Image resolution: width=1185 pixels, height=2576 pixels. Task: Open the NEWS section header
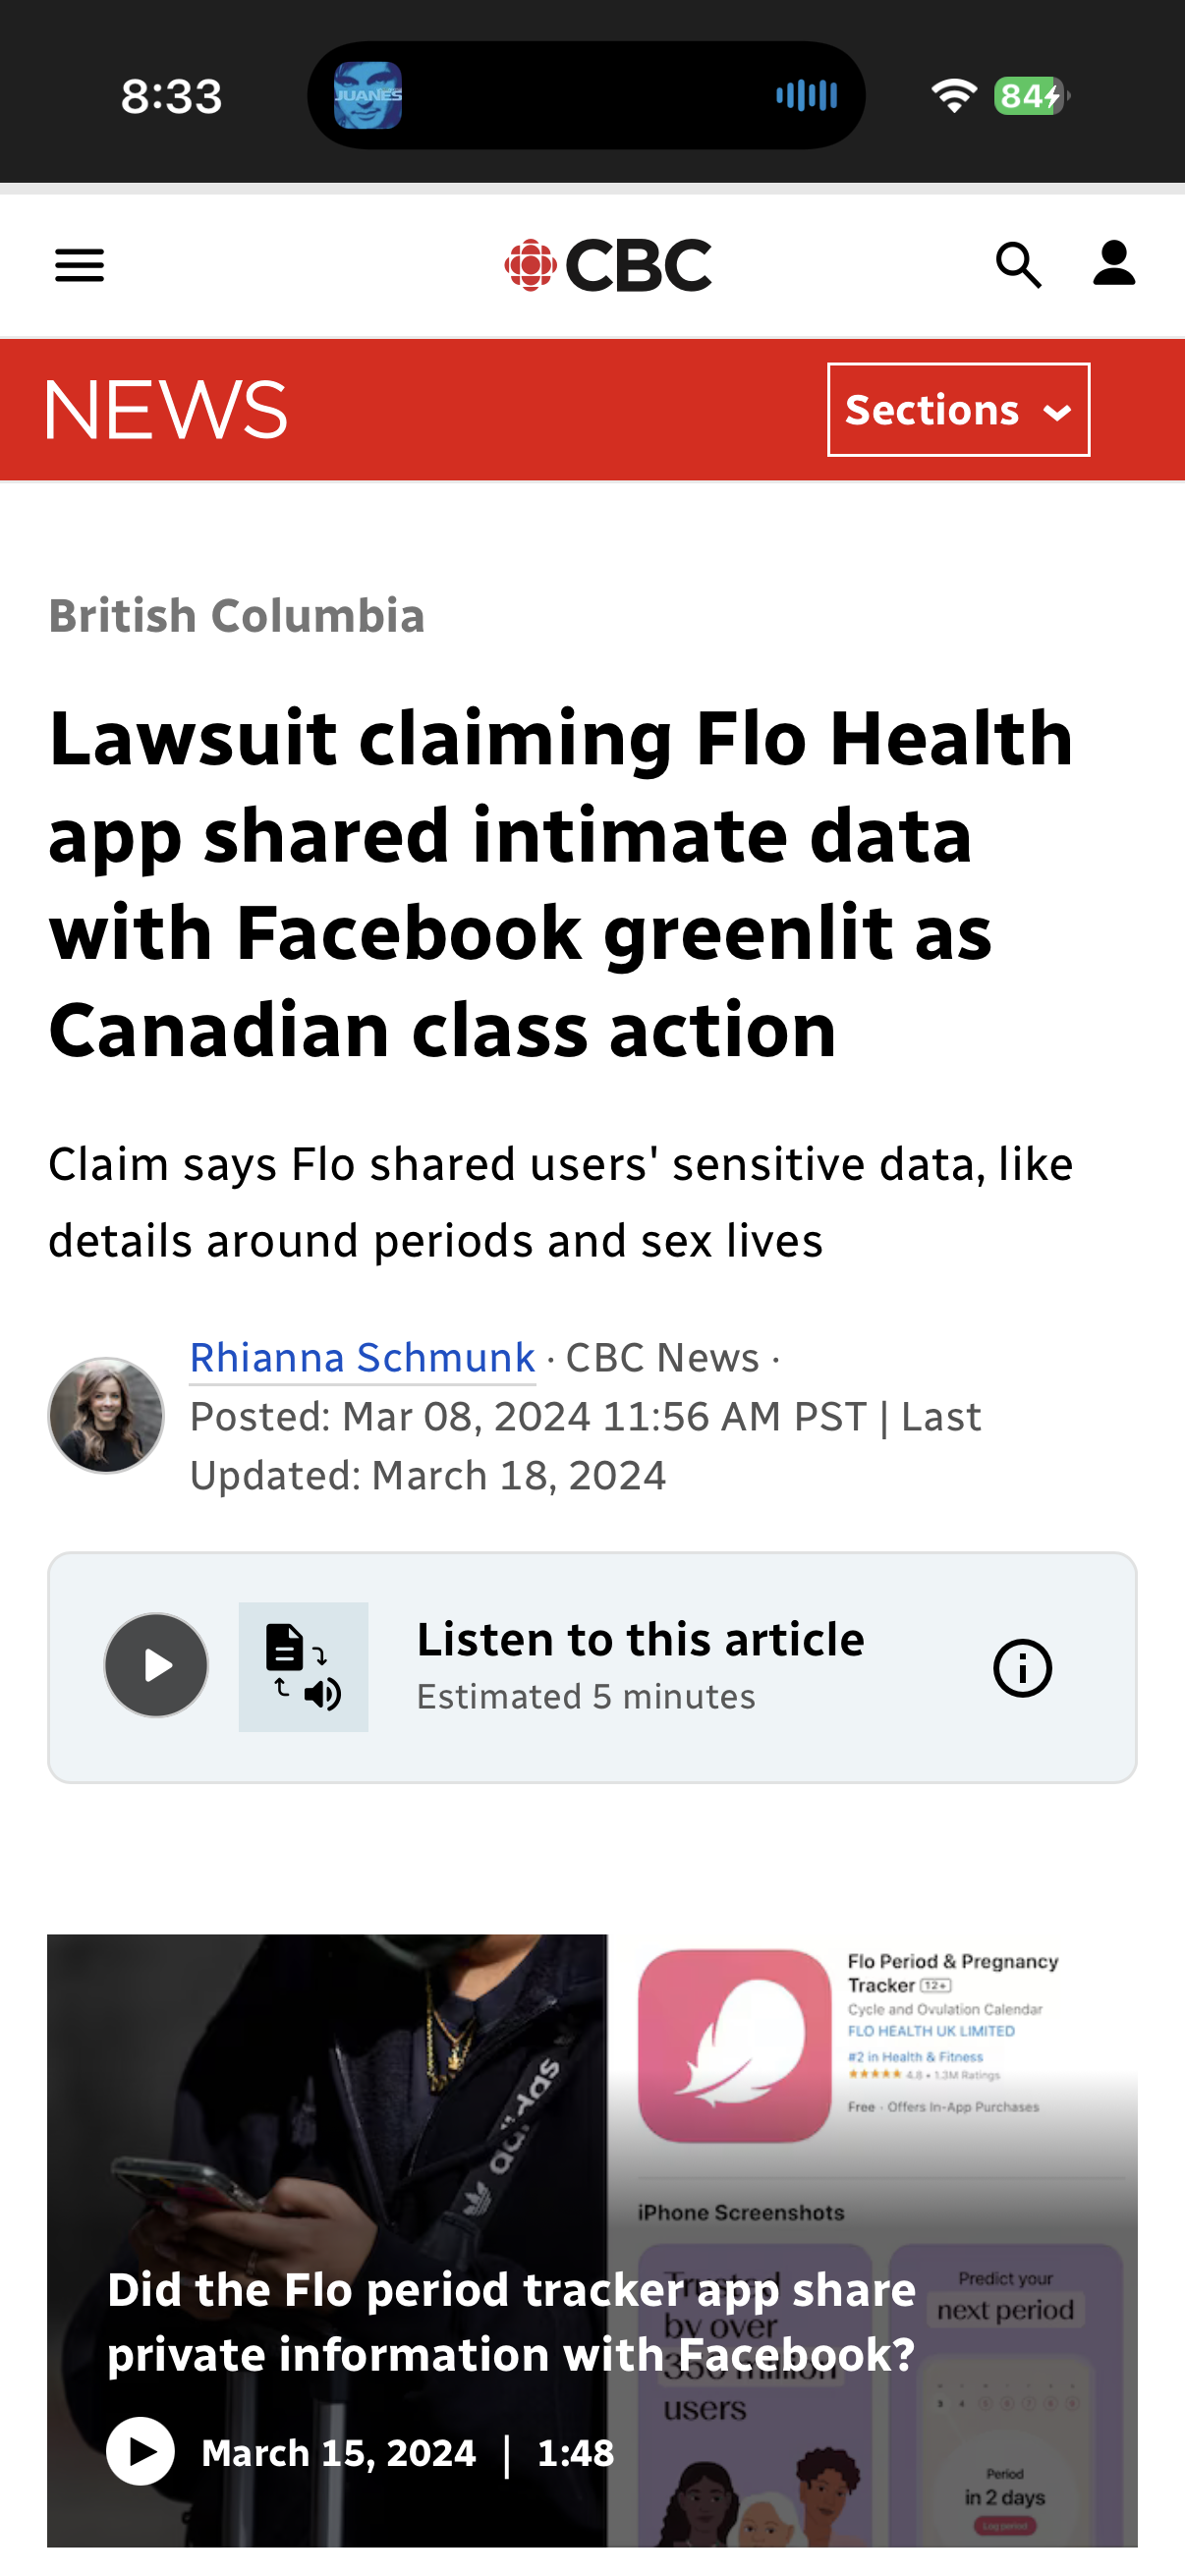coord(167,409)
